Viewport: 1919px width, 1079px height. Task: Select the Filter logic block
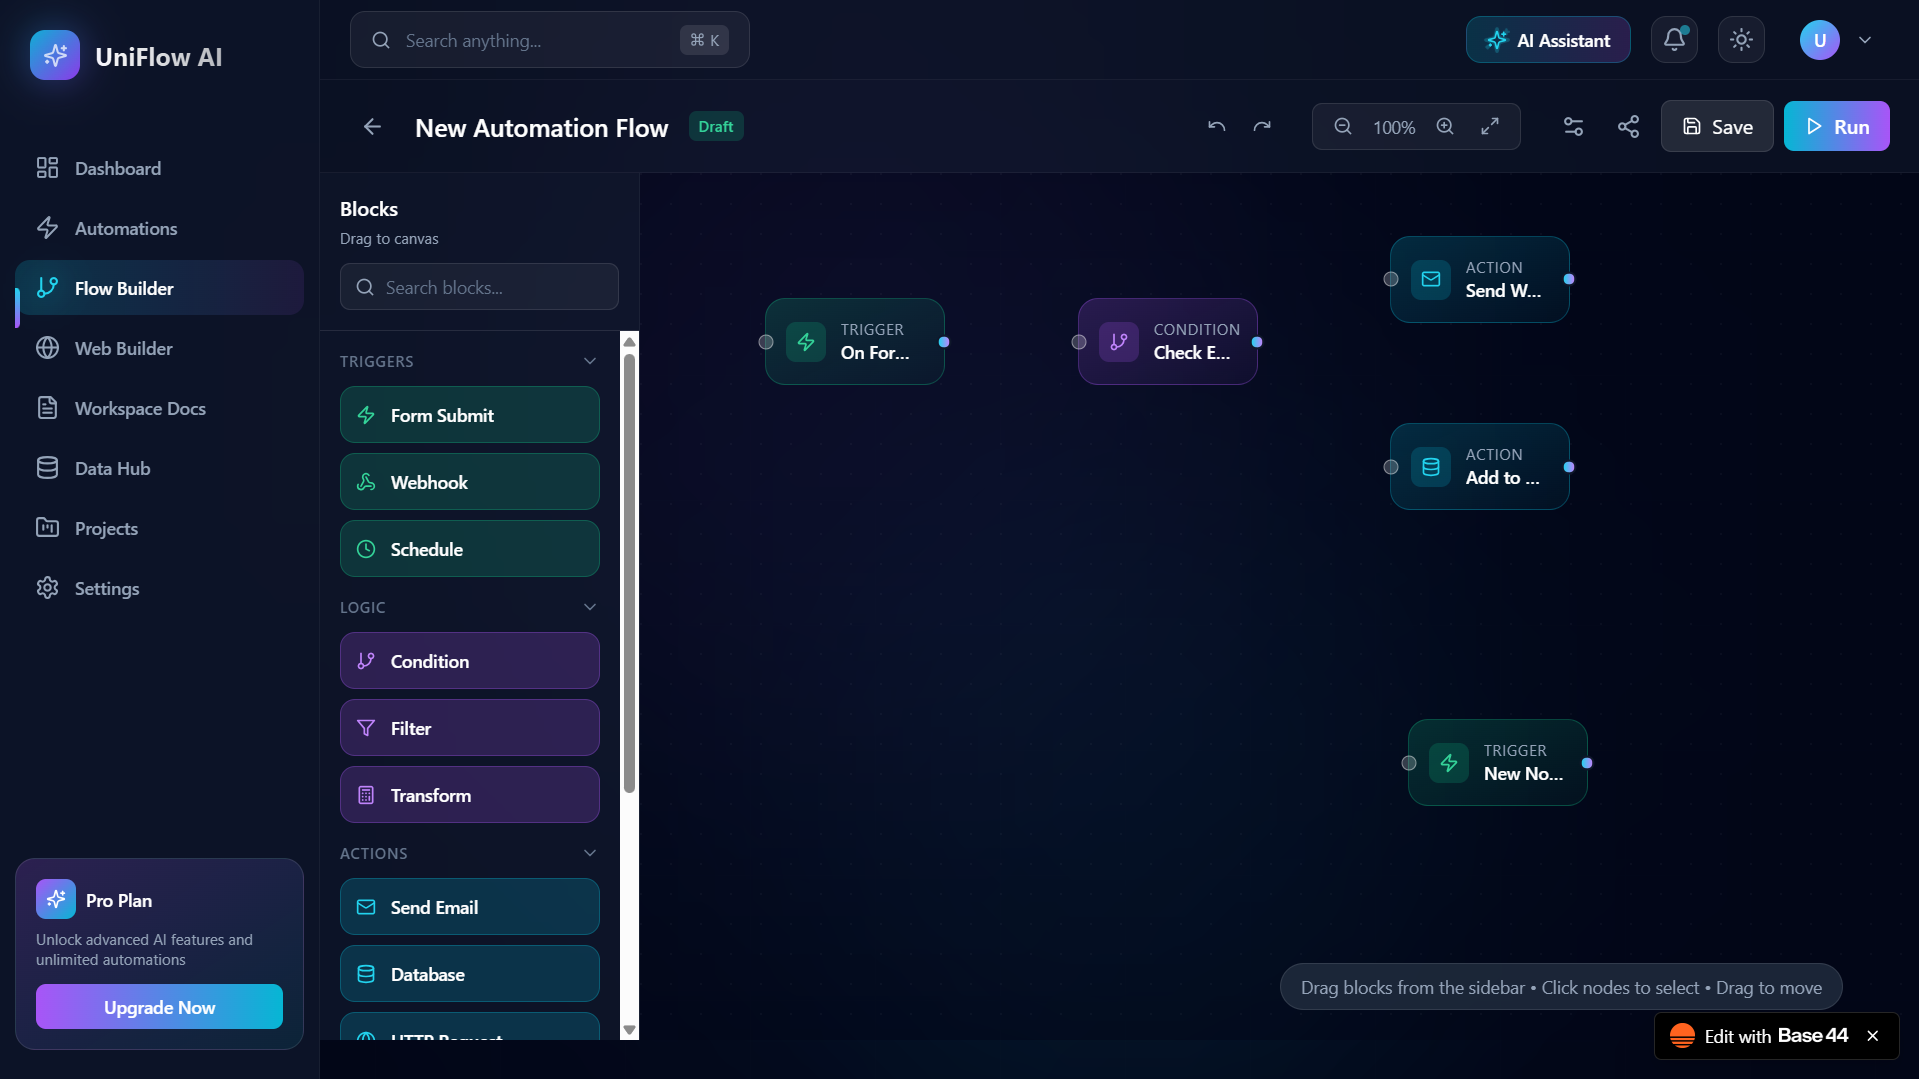(469, 727)
